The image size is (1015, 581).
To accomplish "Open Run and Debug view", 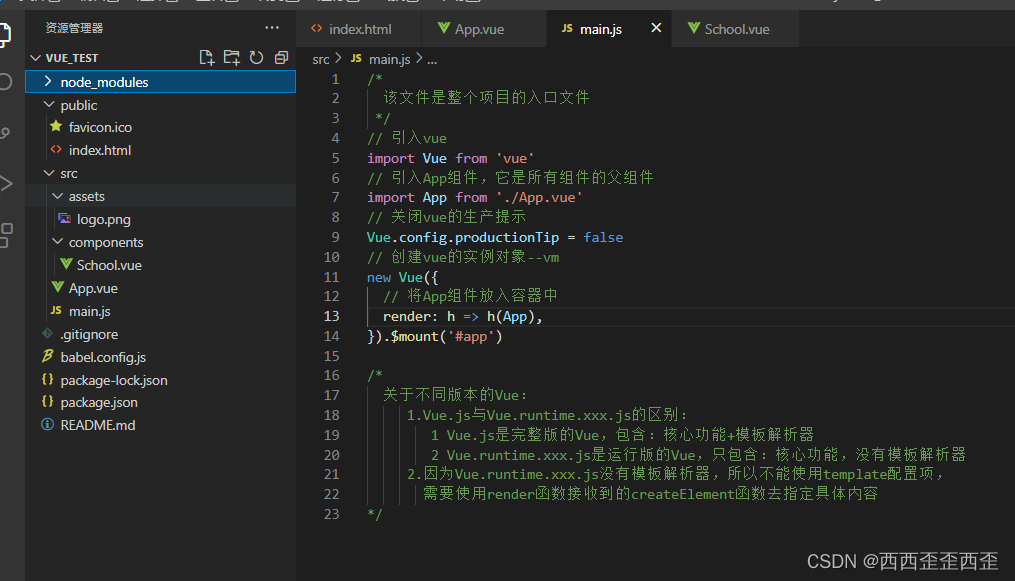I will 6,183.
